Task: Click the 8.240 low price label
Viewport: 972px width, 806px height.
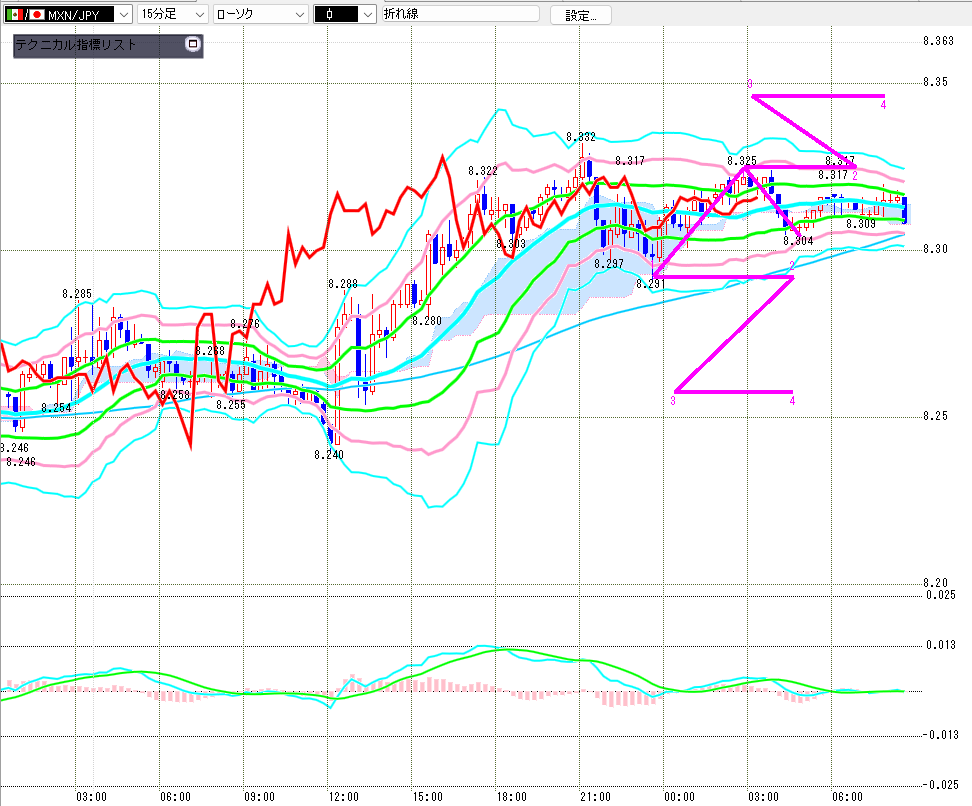Action: point(328,454)
